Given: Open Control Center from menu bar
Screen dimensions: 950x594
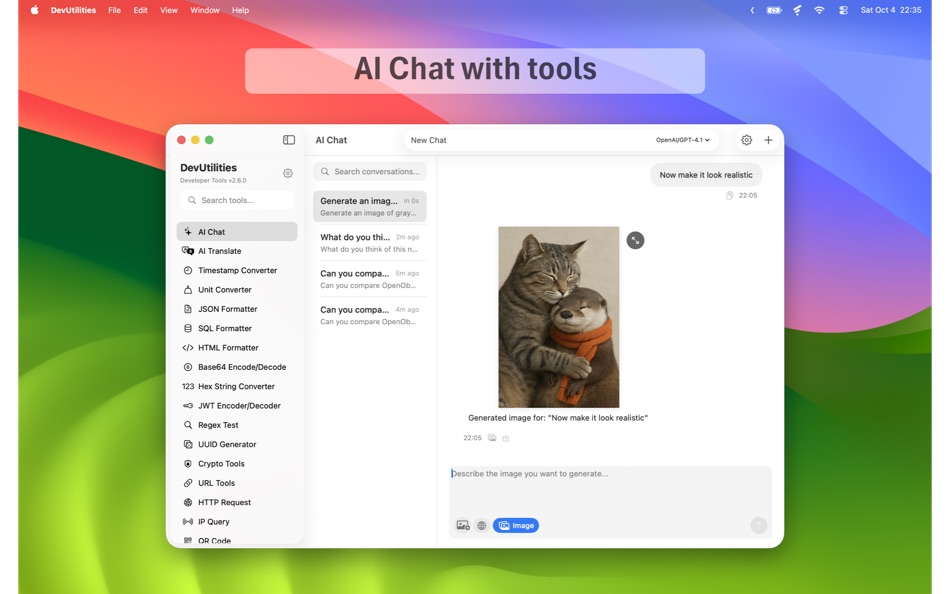Looking at the screenshot, I should (843, 10).
